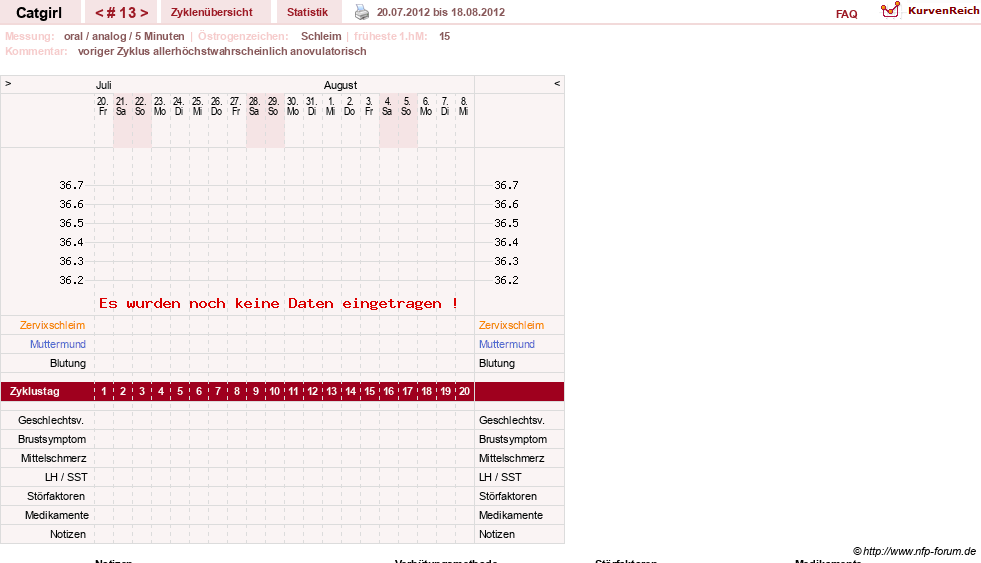This screenshot has height=563, width=981.
Task: Click the printer icon
Action: (x=362, y=12)
